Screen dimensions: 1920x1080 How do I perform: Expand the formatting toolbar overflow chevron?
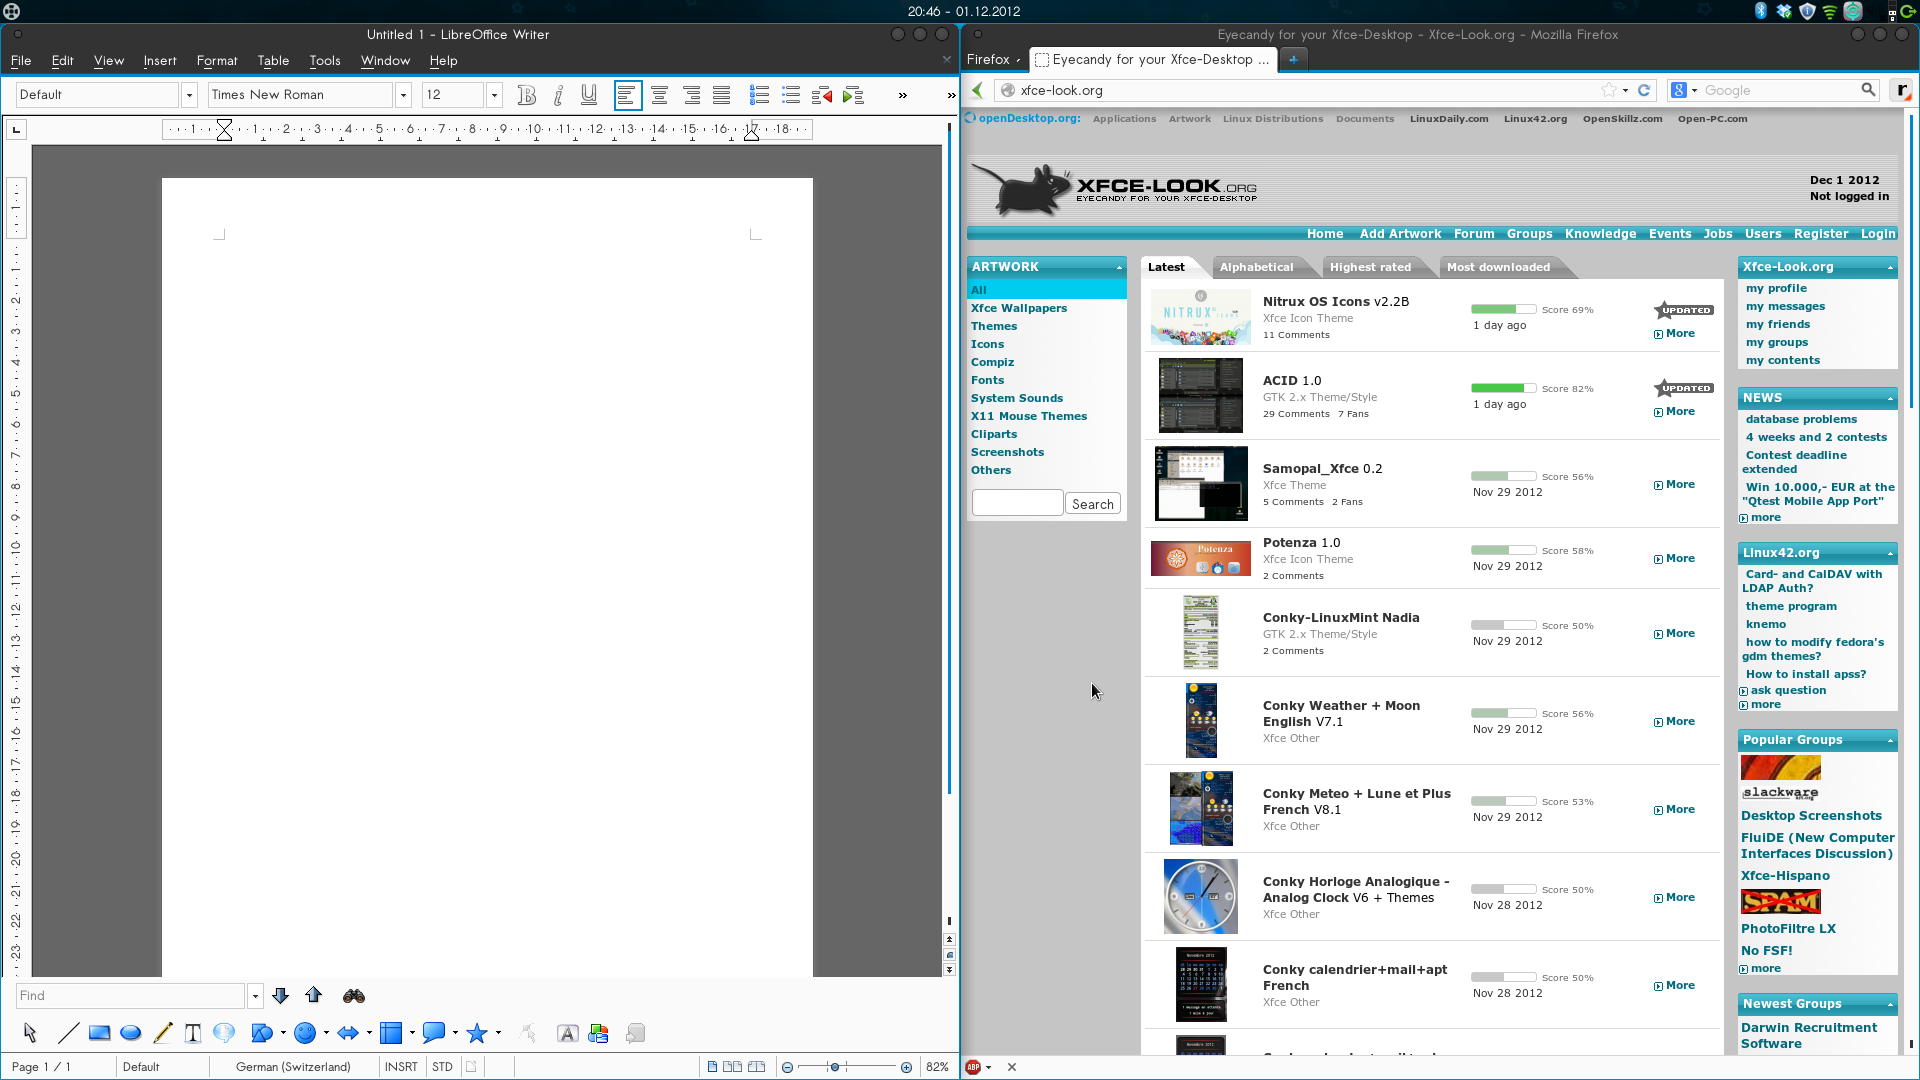(902, 95)
